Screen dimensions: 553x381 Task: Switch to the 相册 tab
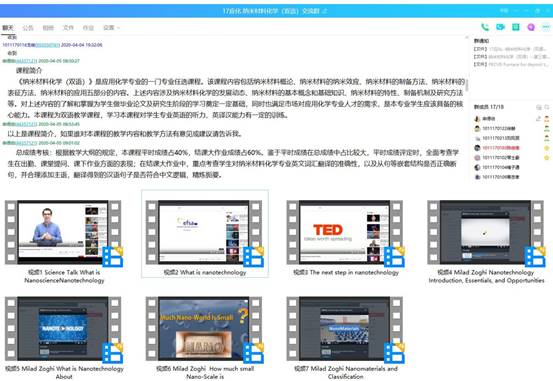[48, 28]
